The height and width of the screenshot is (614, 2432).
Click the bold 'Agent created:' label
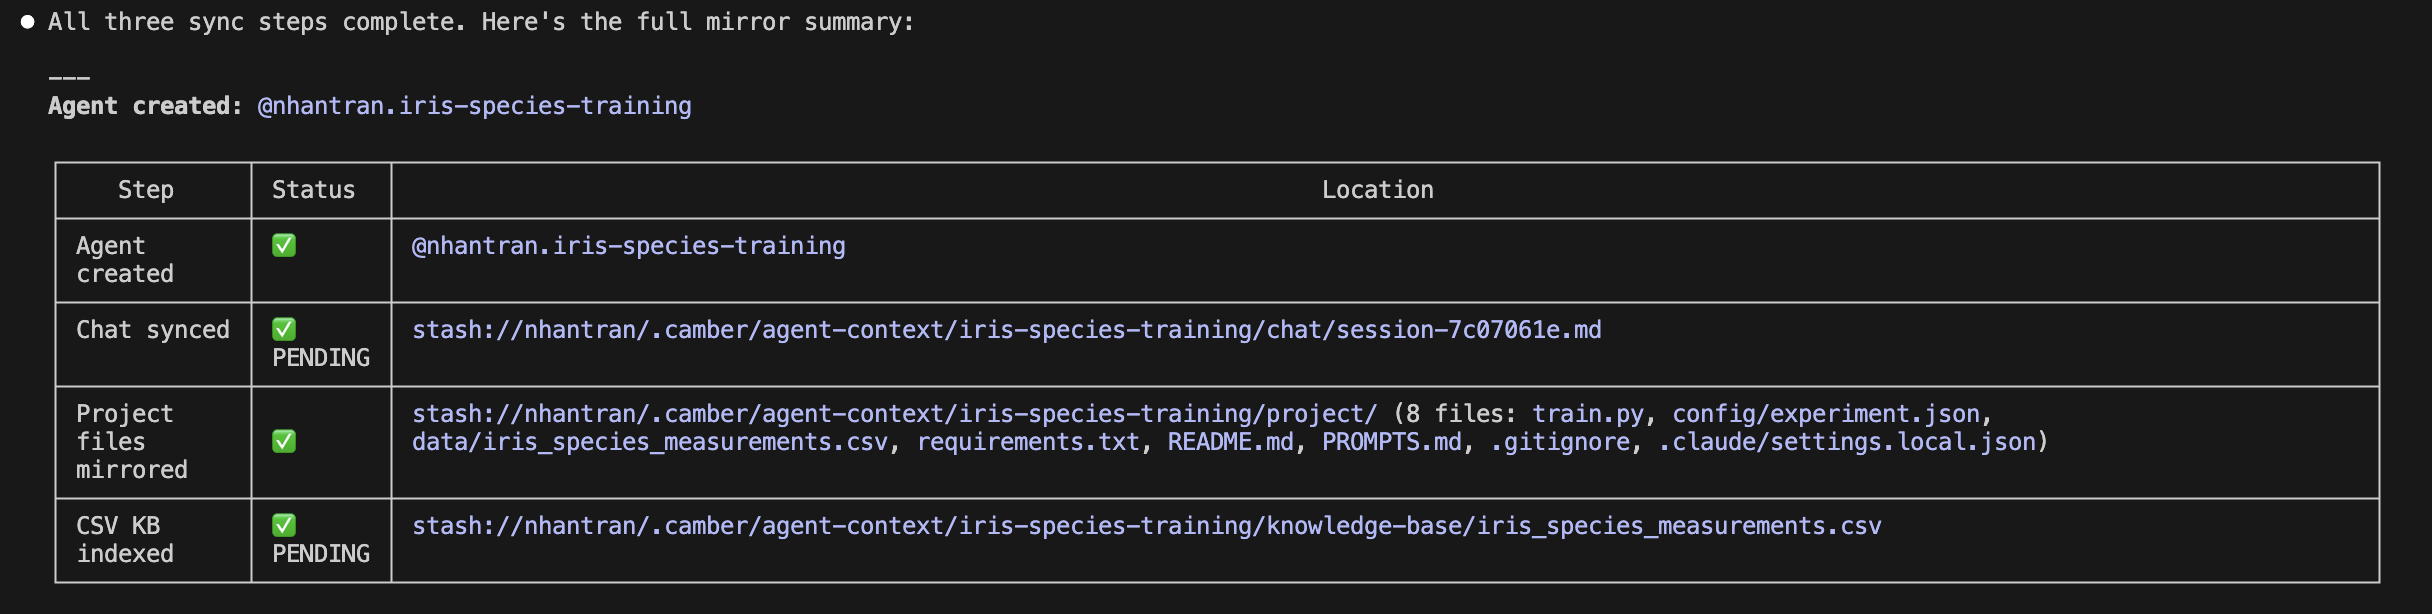pyautogui.click(x=146, y=106)
